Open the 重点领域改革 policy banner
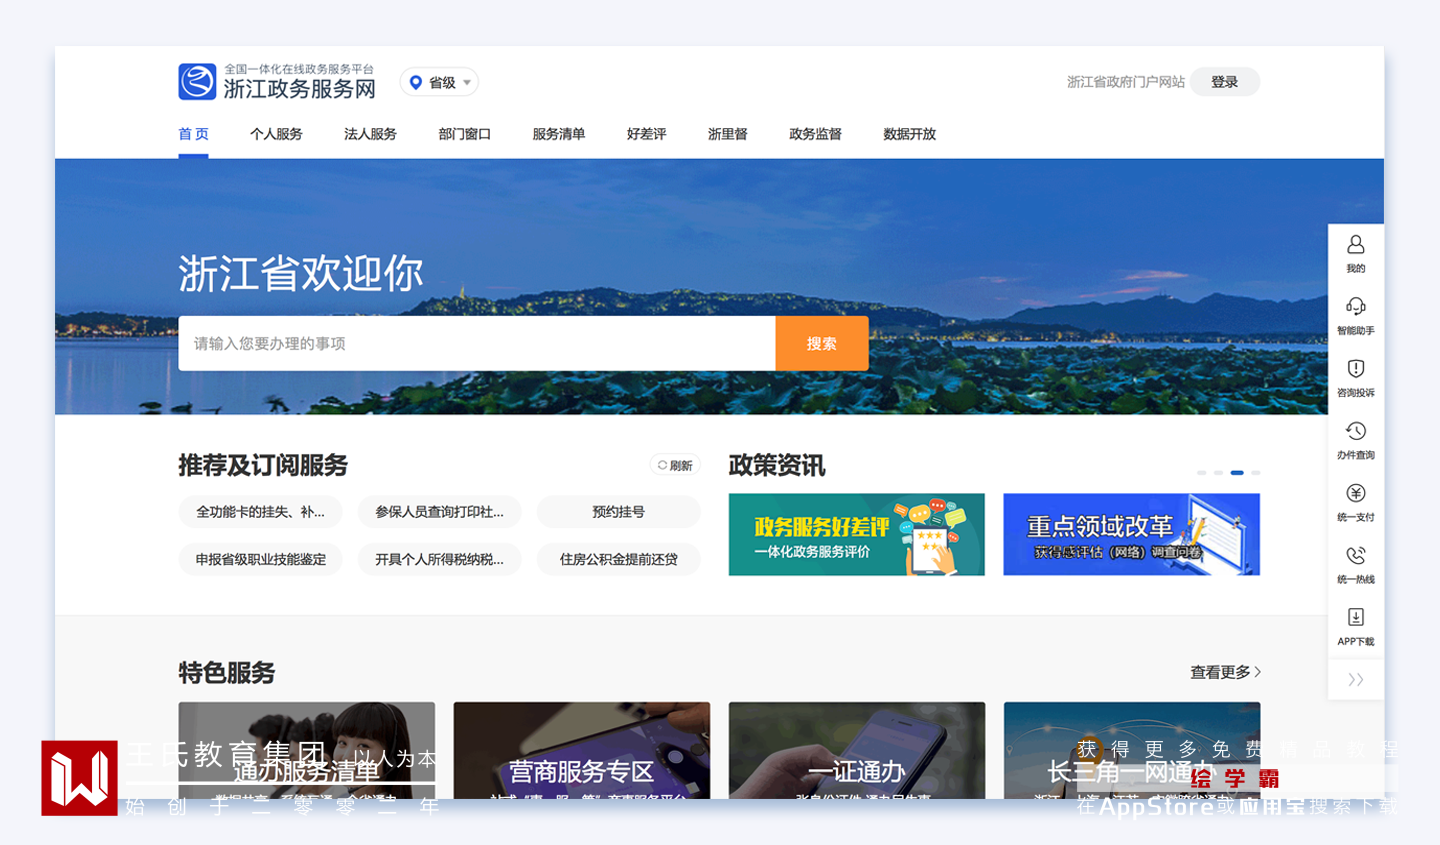The height and width of the screenshot is (845, 1440). click(1132, 535)
